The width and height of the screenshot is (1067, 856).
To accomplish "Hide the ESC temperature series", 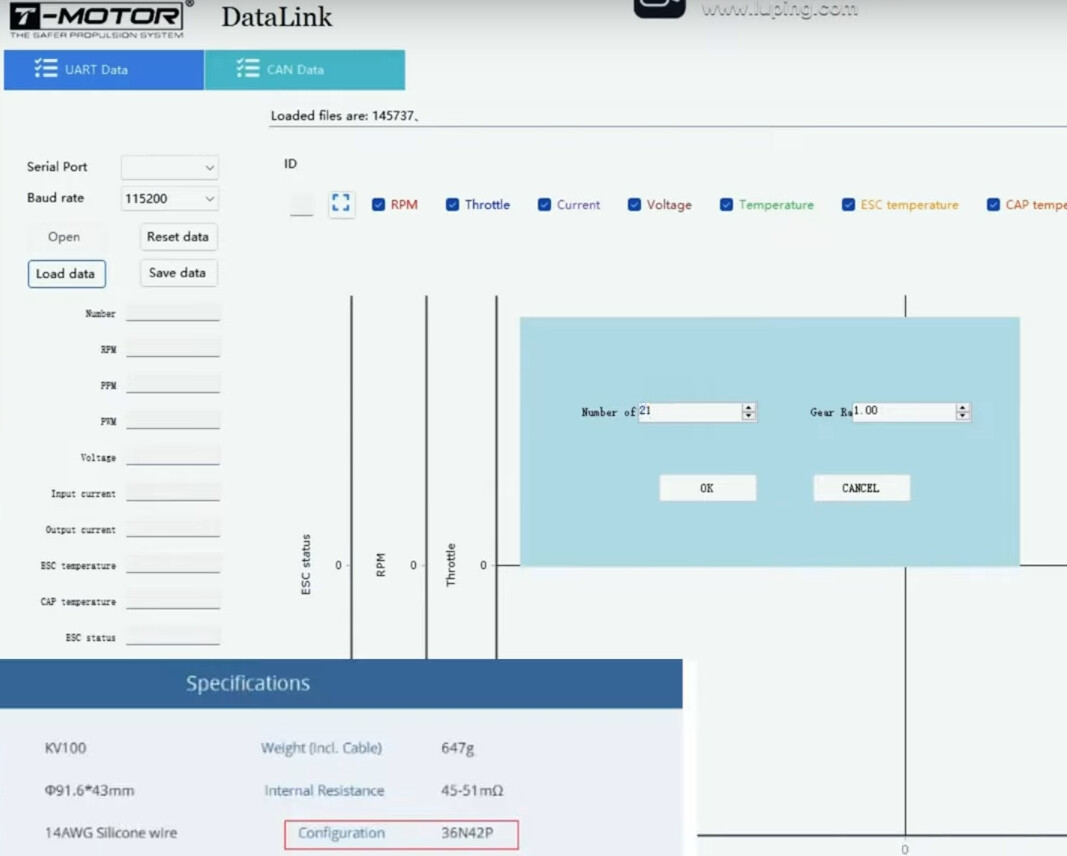I will [848, 205].
